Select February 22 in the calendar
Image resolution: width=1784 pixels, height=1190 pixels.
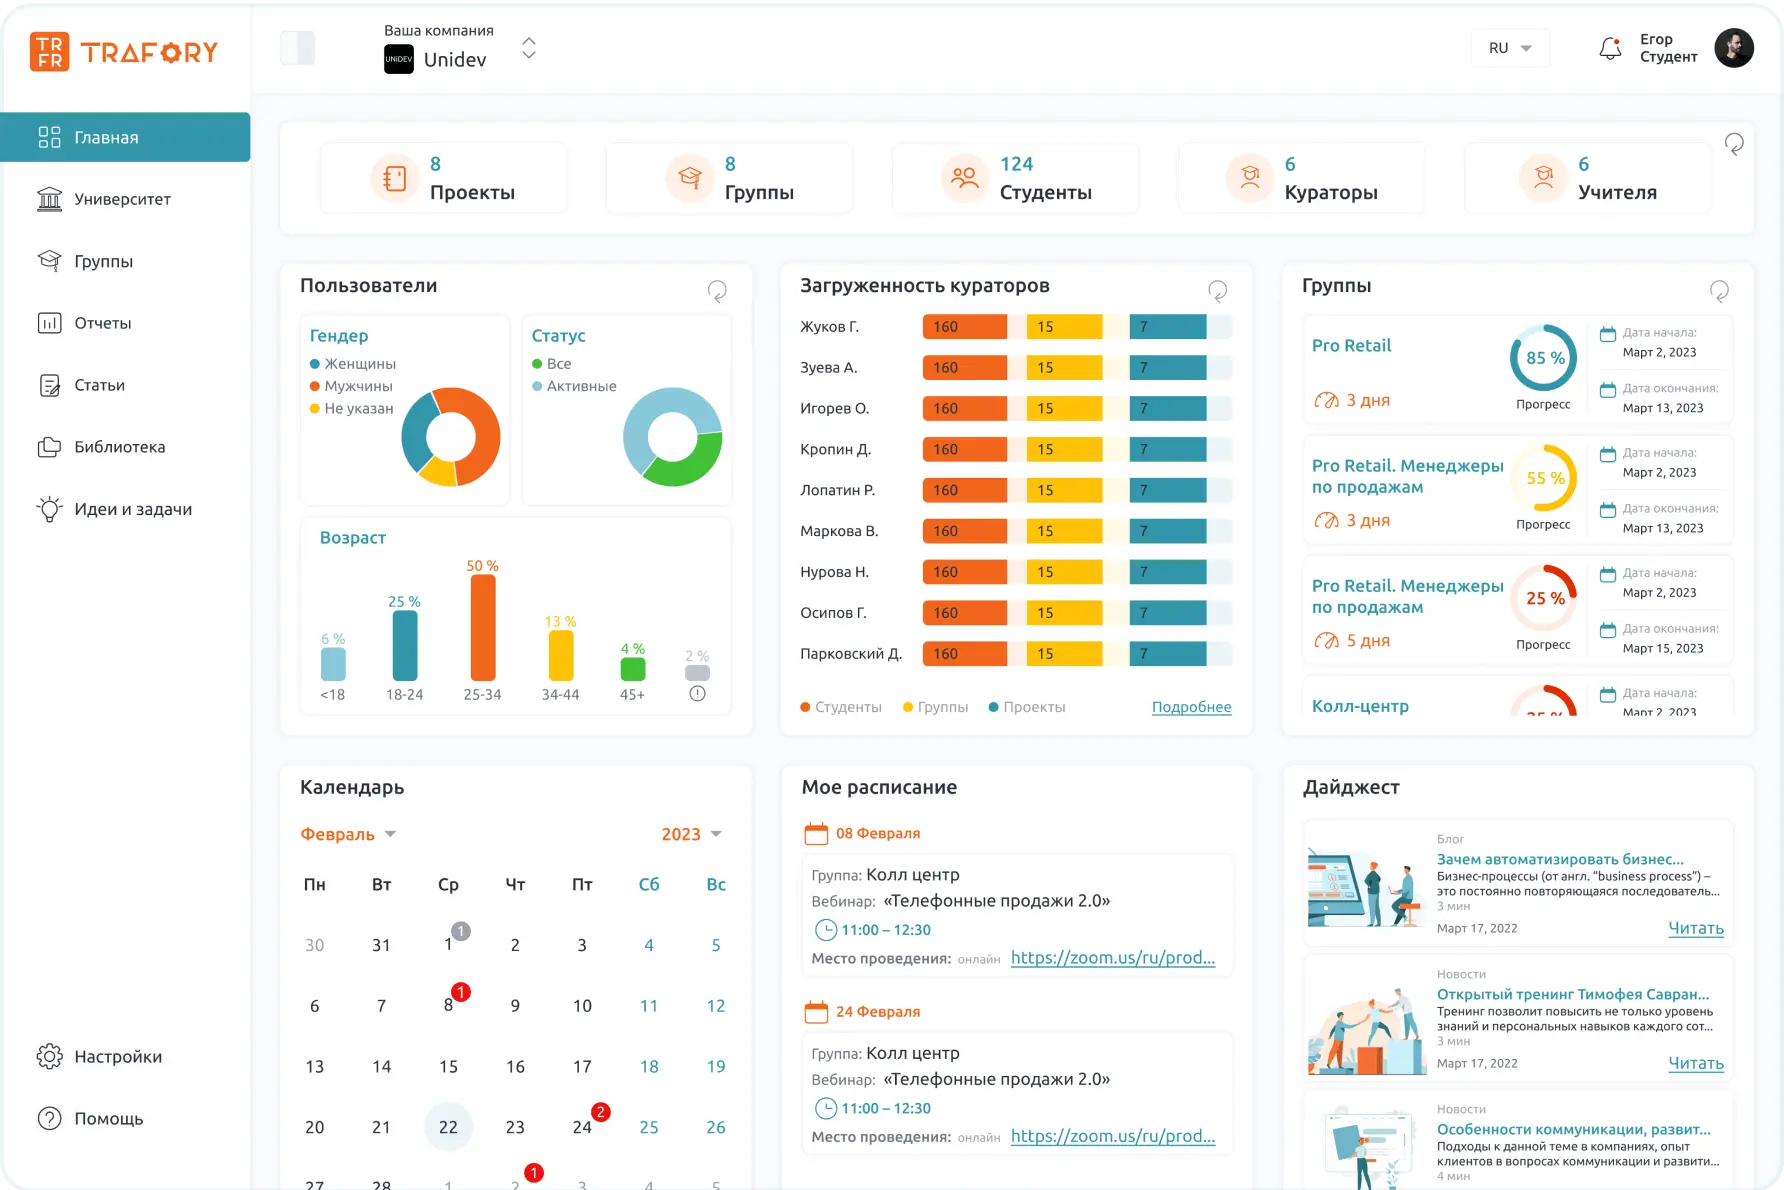448,1127
